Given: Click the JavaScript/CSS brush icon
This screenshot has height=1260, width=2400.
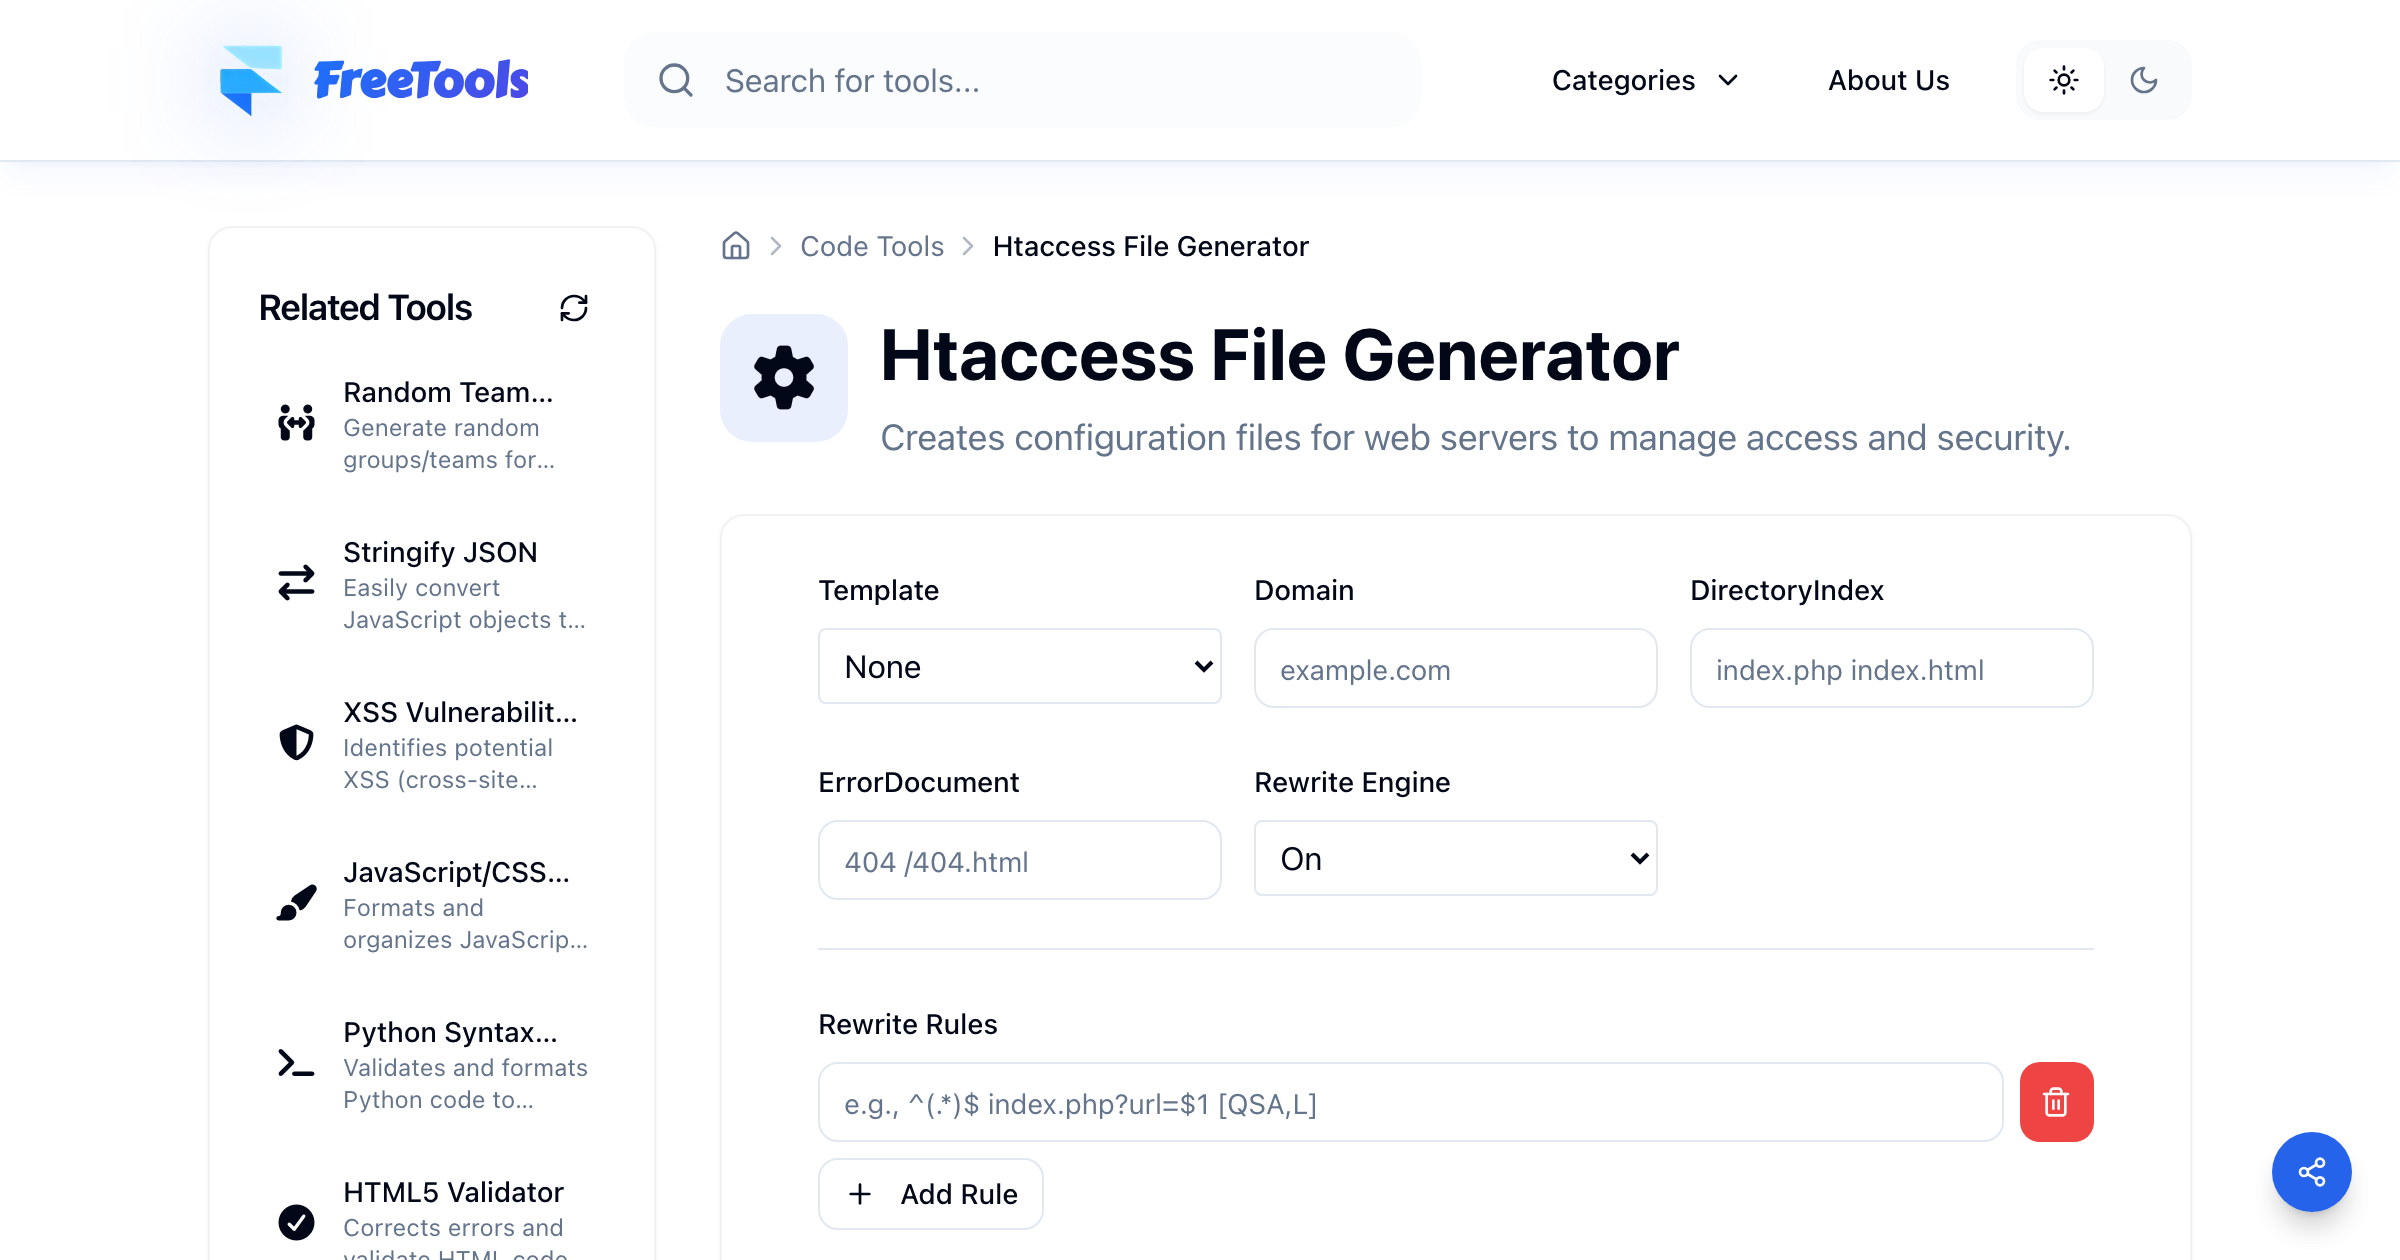Looking at the screenshot, I should pyautogui.click(x=296, y=903).
